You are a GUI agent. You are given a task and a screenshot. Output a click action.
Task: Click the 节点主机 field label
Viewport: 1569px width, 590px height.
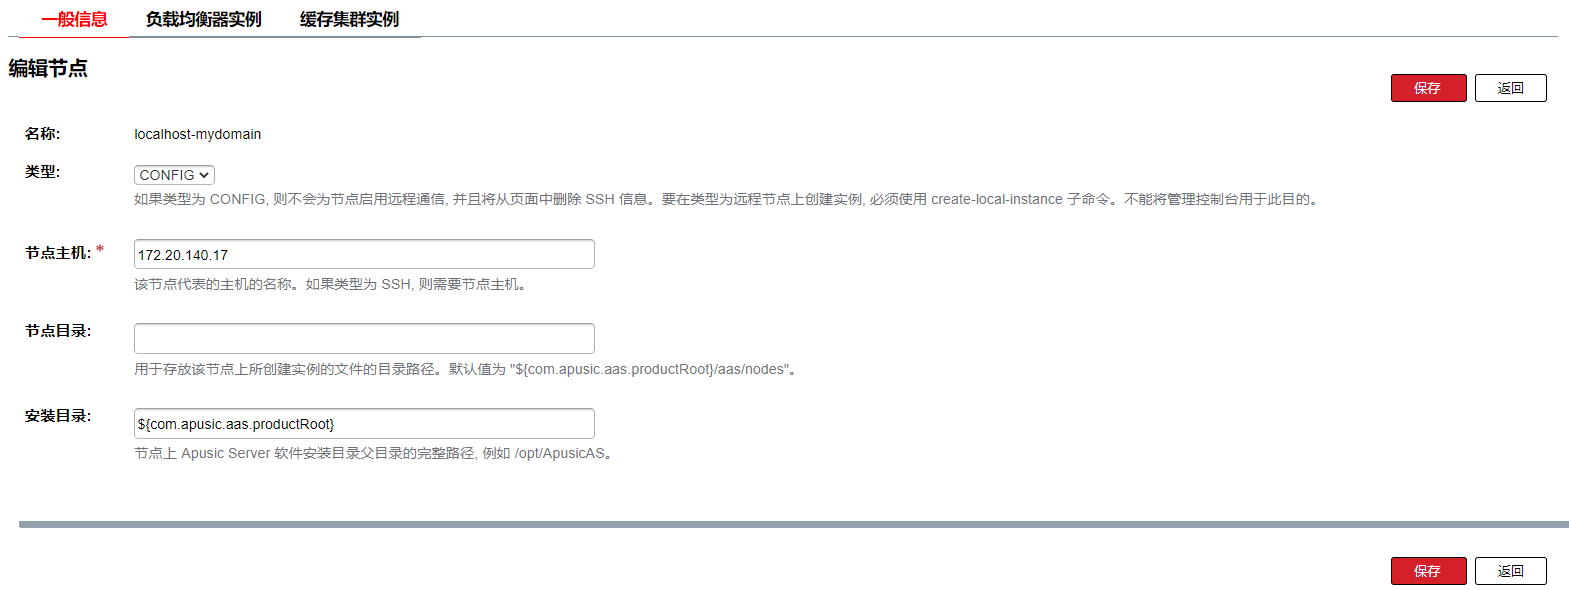(x=58, y=253)
